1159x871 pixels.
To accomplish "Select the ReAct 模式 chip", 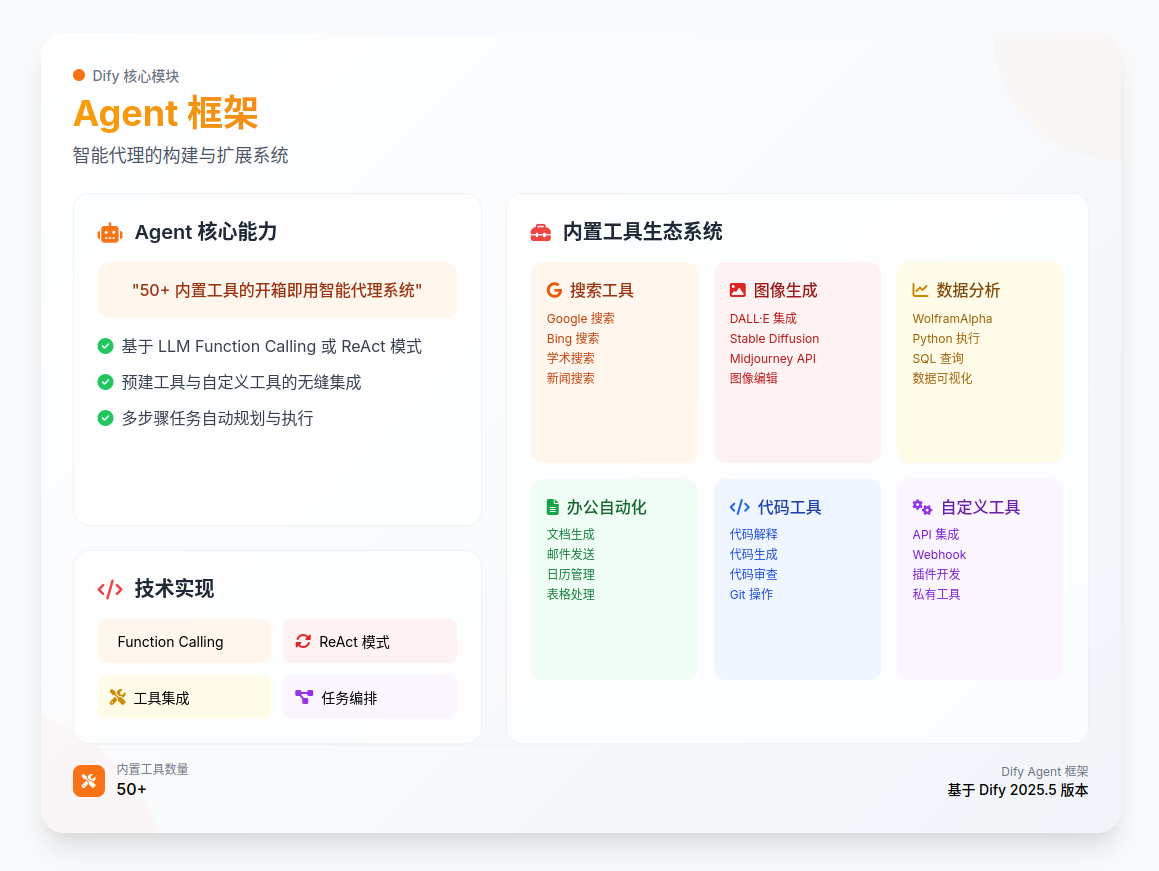I will pyautogui.click(x=370, y=641).
